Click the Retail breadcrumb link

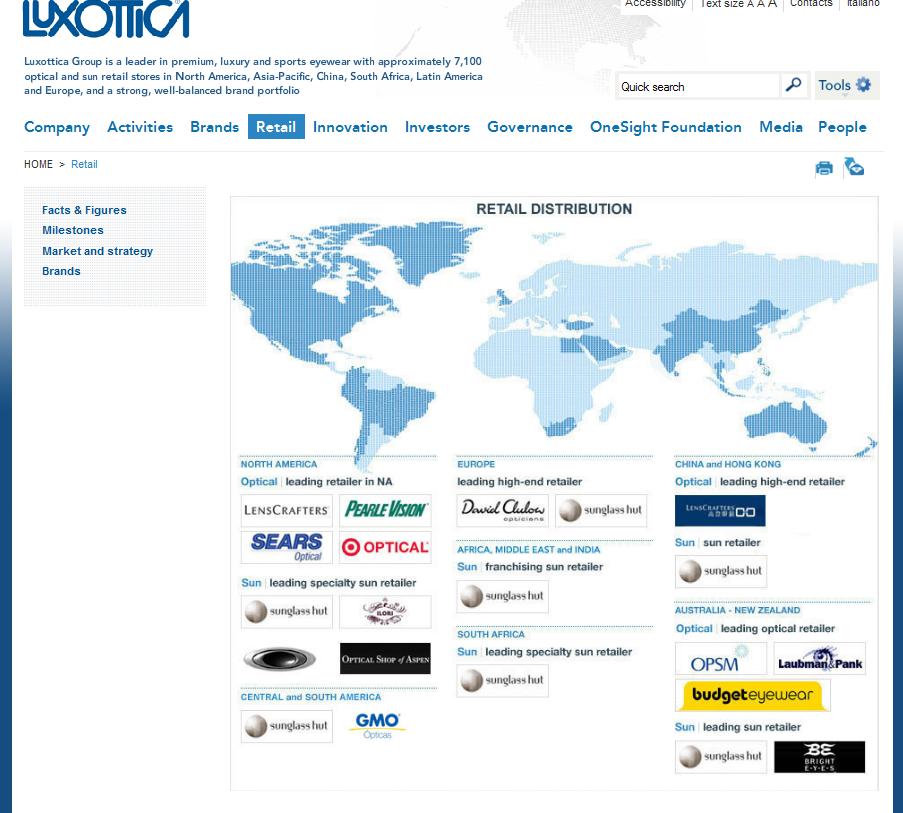84,165
